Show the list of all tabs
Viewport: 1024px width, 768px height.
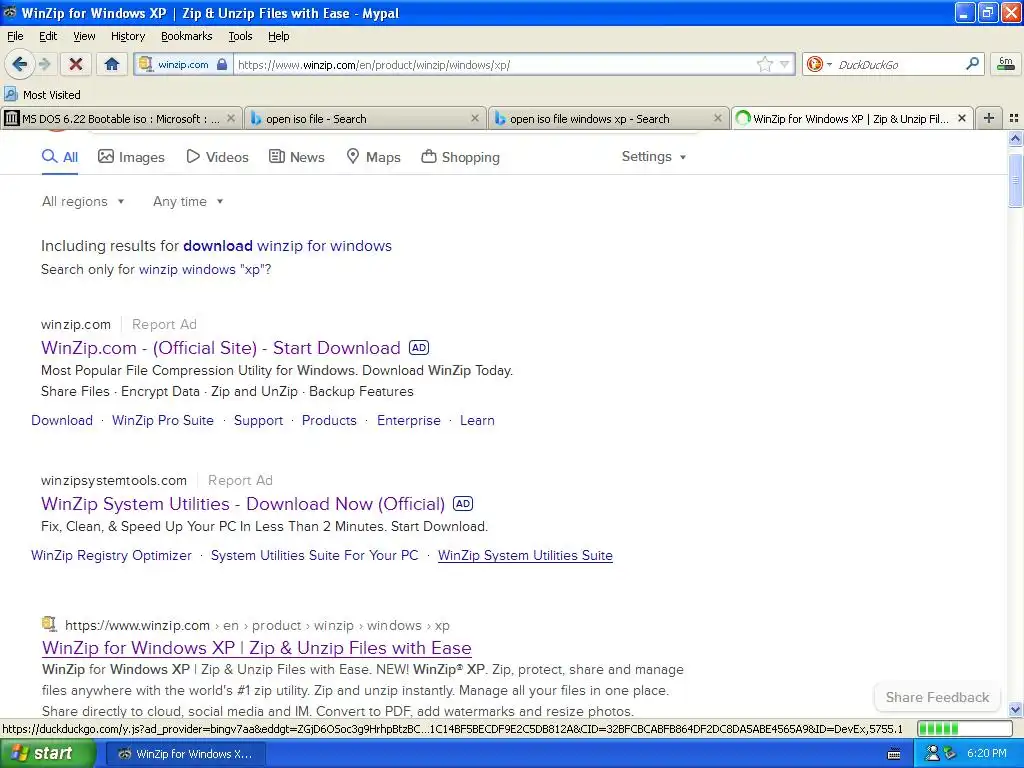(1014, 118)
